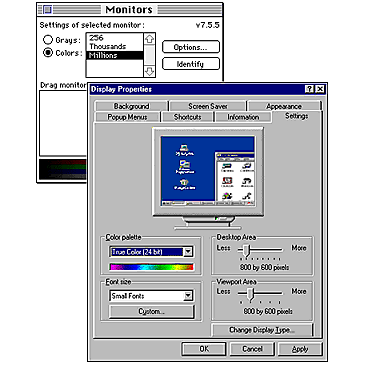Viewport: 365px width, 365px height.
Task: Click the Change Display Type... button
Action: pyautogui.click(x=262, y=330)
